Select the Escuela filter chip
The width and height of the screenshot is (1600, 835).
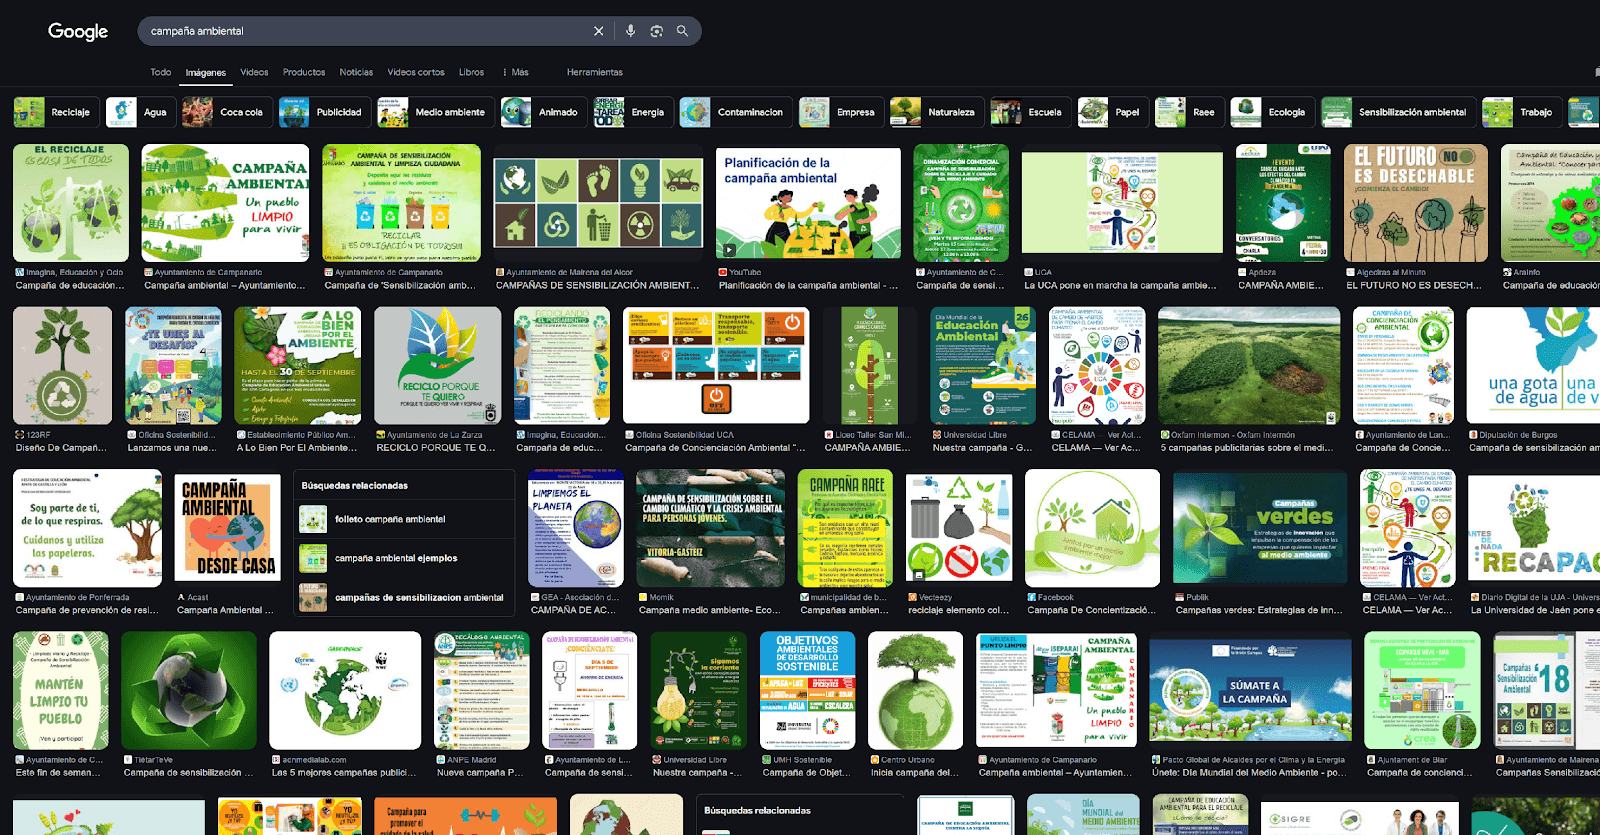click(x=1030, y=112)
